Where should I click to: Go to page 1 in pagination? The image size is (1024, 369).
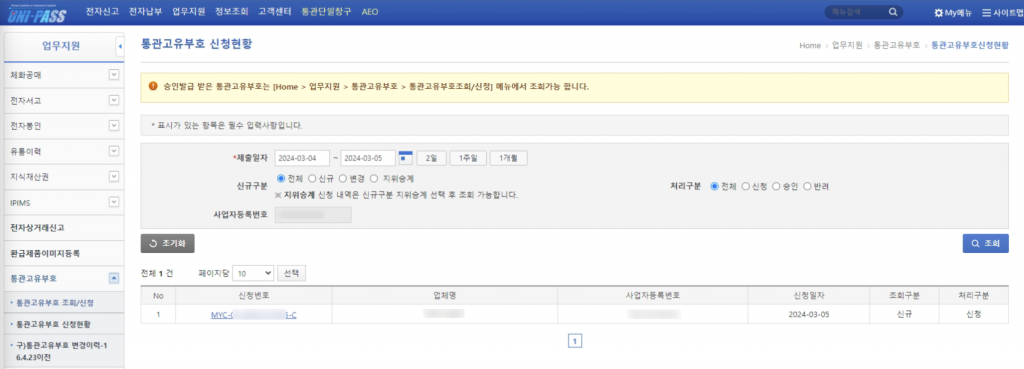[x=575, y=340]
